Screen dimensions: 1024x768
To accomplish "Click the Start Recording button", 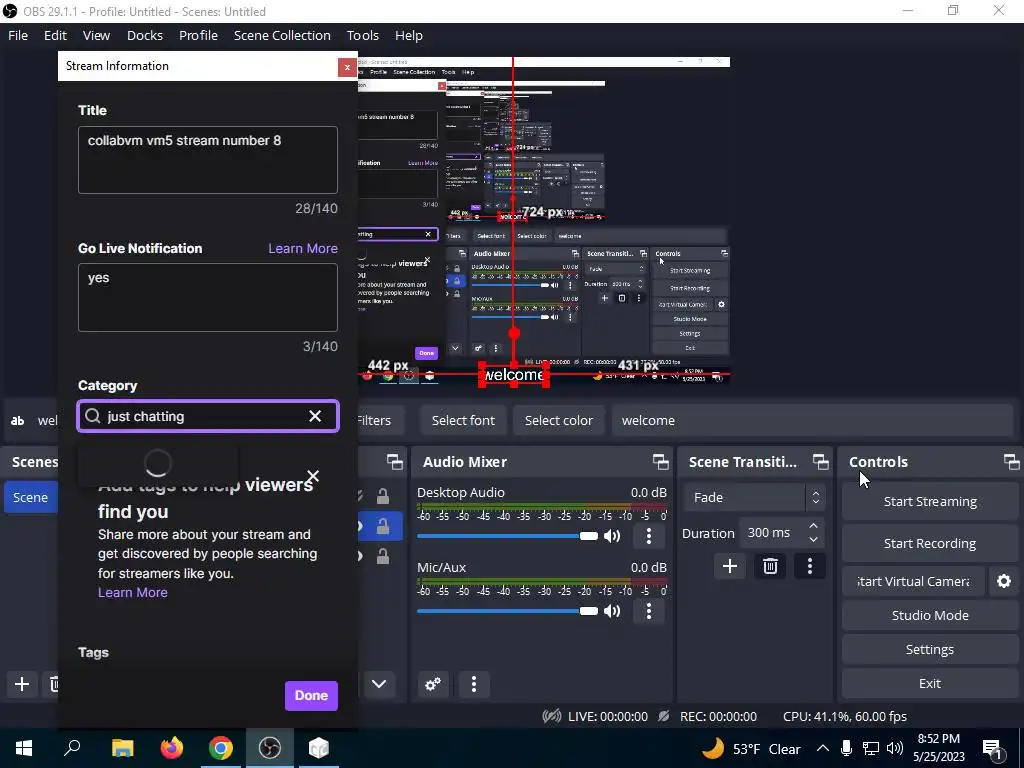I will point(930,543).
